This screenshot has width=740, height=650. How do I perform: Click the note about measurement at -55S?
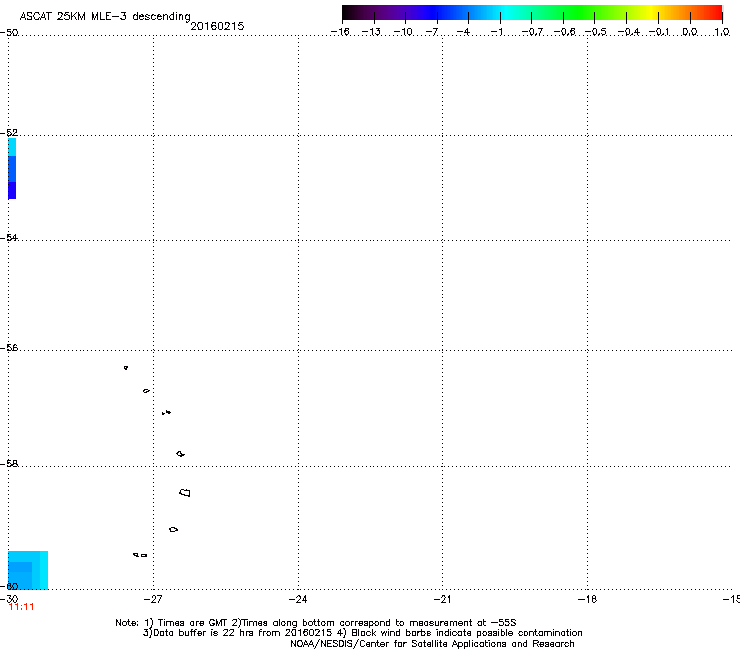[374, 623]
